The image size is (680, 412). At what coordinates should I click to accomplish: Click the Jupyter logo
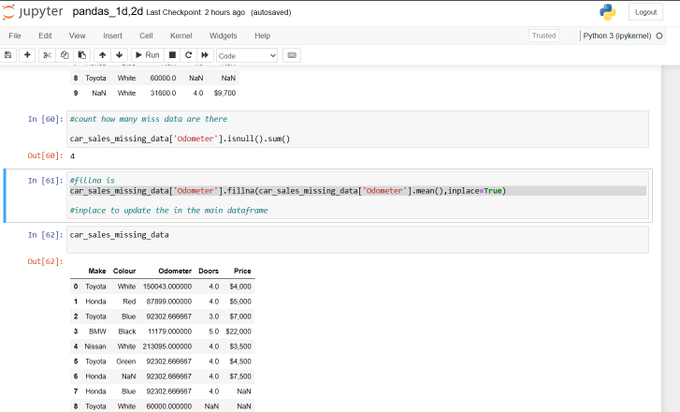click(33, 12)
